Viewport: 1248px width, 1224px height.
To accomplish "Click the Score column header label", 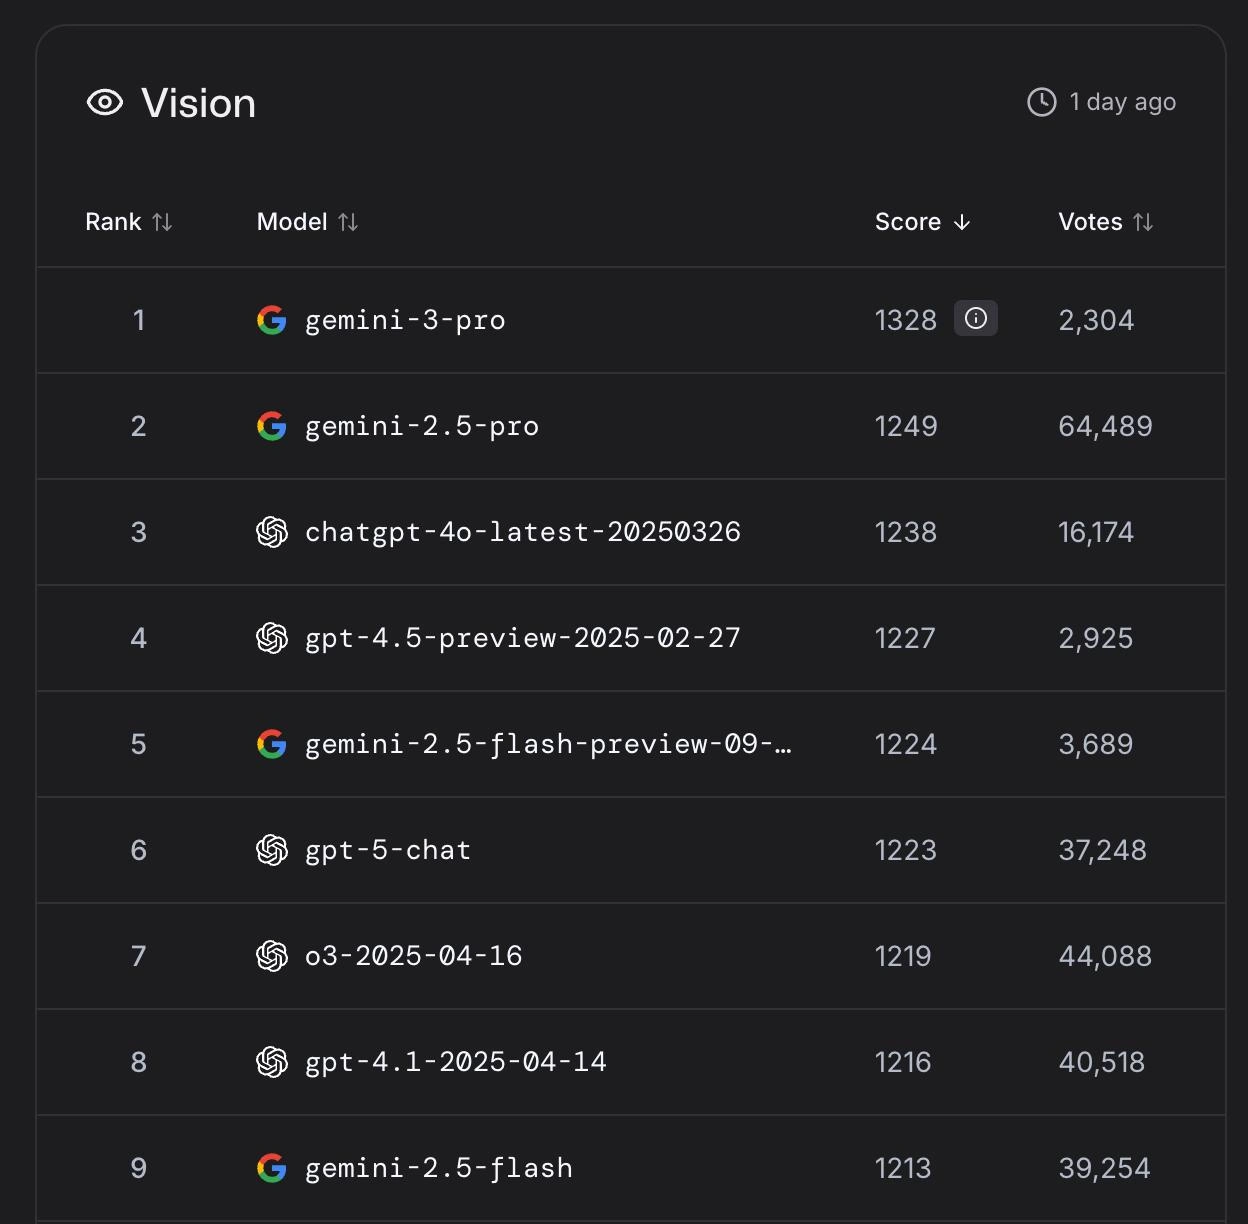I will click(908, 222).
